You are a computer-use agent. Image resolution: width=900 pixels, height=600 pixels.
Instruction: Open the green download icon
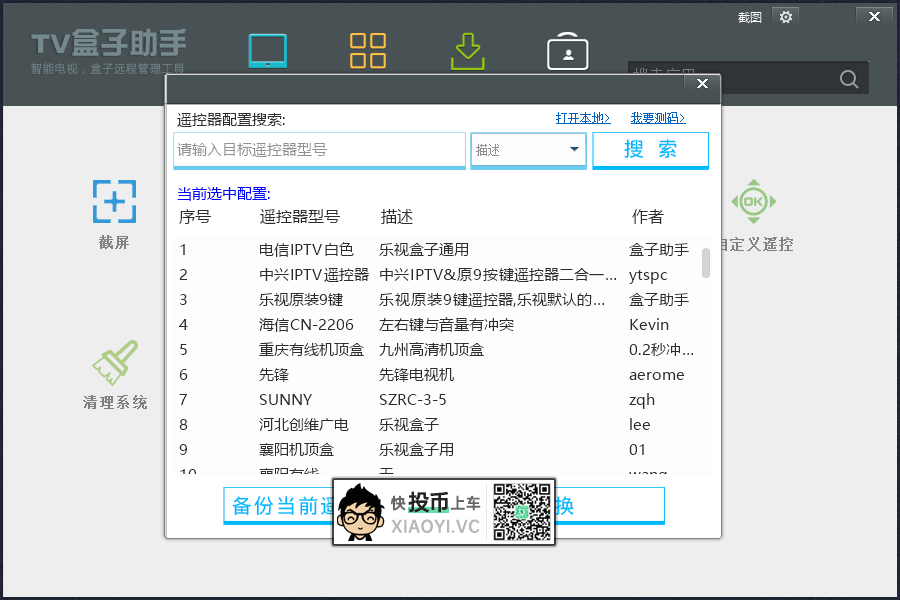tap(468, 51)
